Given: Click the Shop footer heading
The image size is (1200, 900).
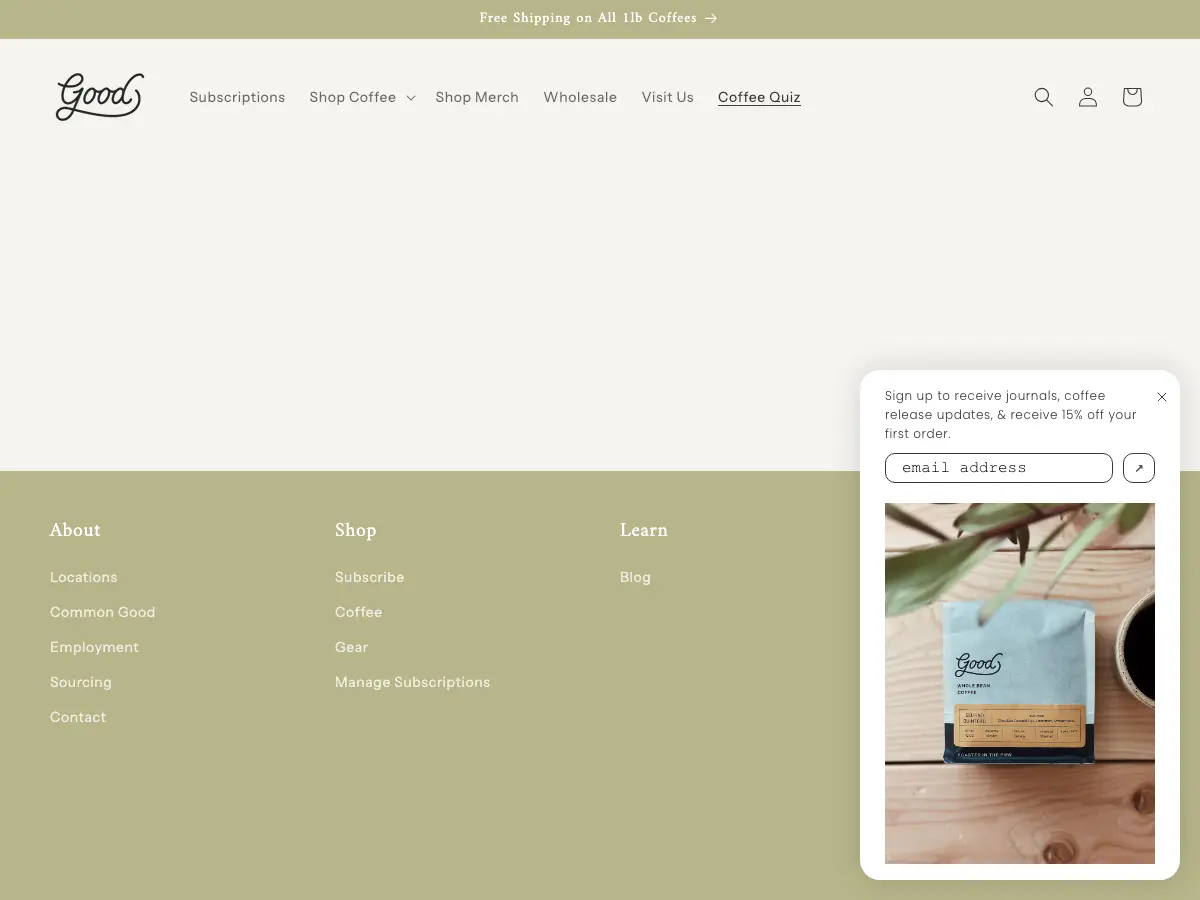Looking at the screenshot, I should [356, 530].
